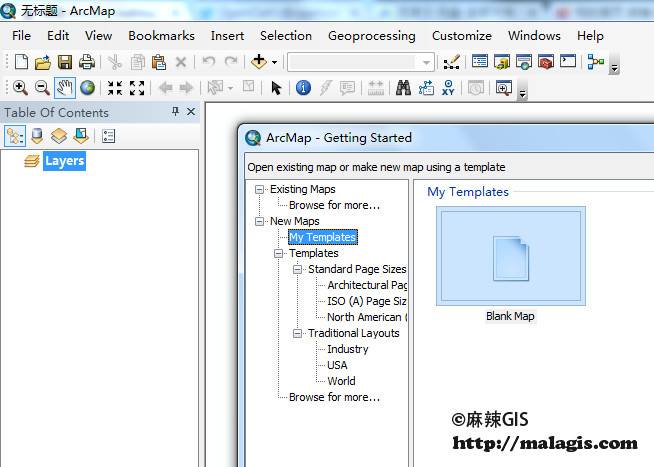Screen dimensions: 654x467
Task: Auto-hide Table Of Contents with pin
Action: 175,111
